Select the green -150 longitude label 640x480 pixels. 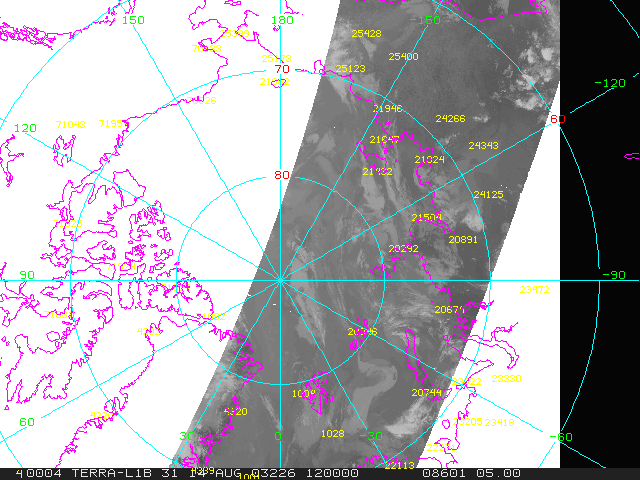click(x=424, y=20)
